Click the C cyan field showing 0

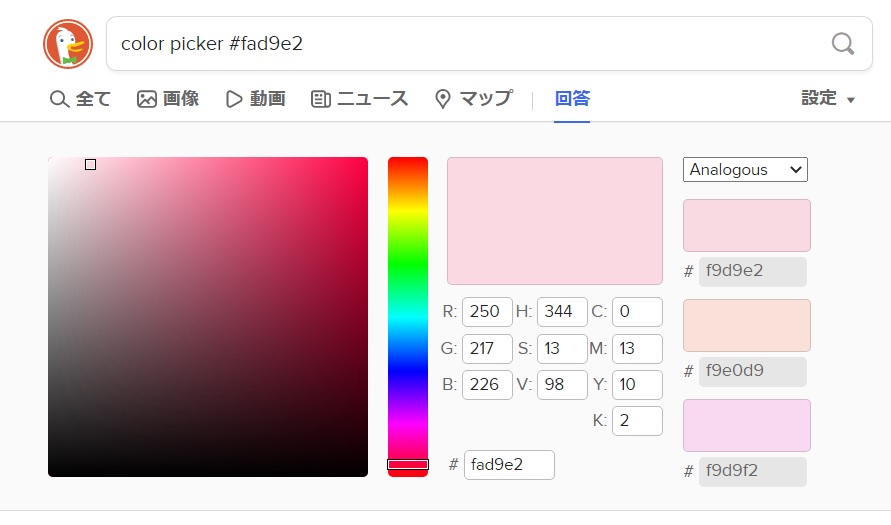[638, 312]
